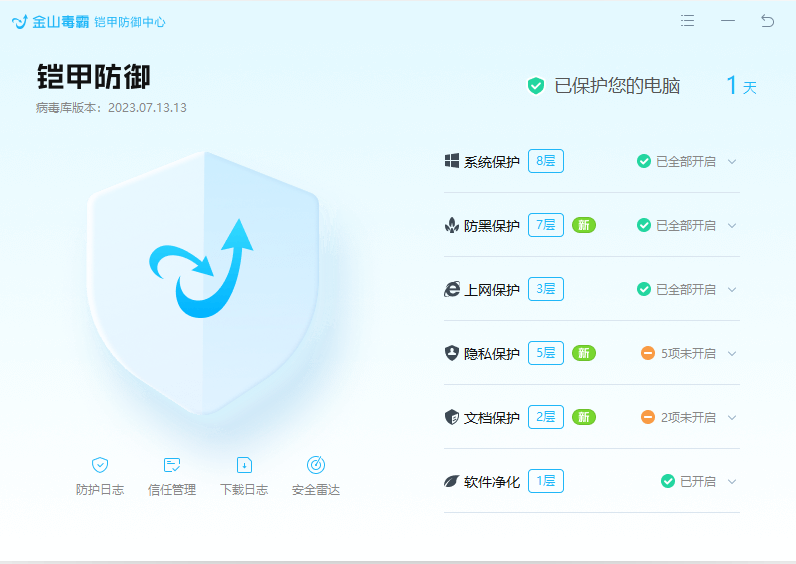Open 防护日志 shield icon
The height and width of the screenshot is (564, 796).
[100, 465]
